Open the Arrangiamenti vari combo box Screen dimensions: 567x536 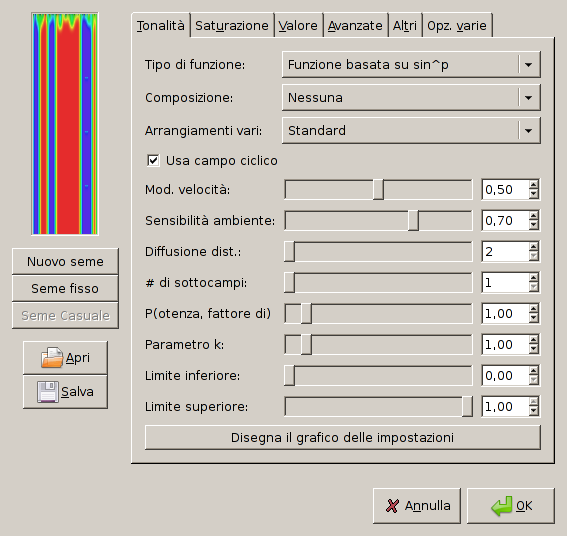411,130
